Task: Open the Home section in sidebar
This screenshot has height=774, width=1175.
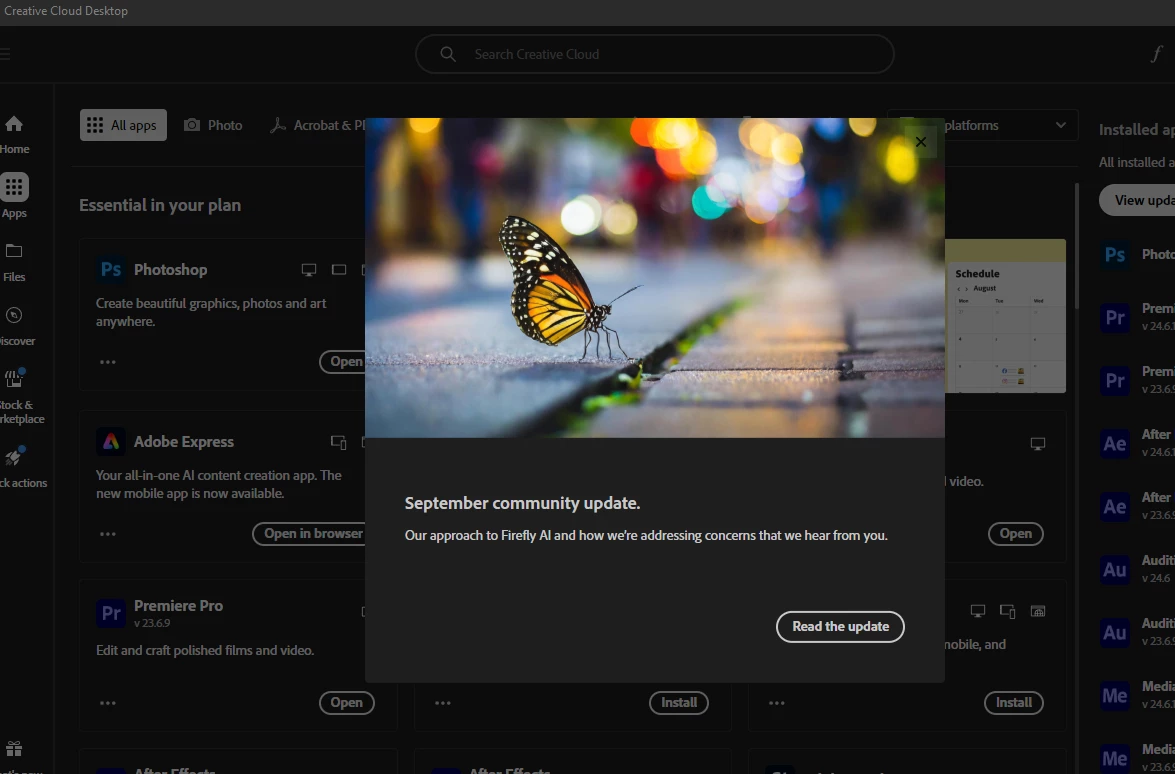Action: [14, 135]
